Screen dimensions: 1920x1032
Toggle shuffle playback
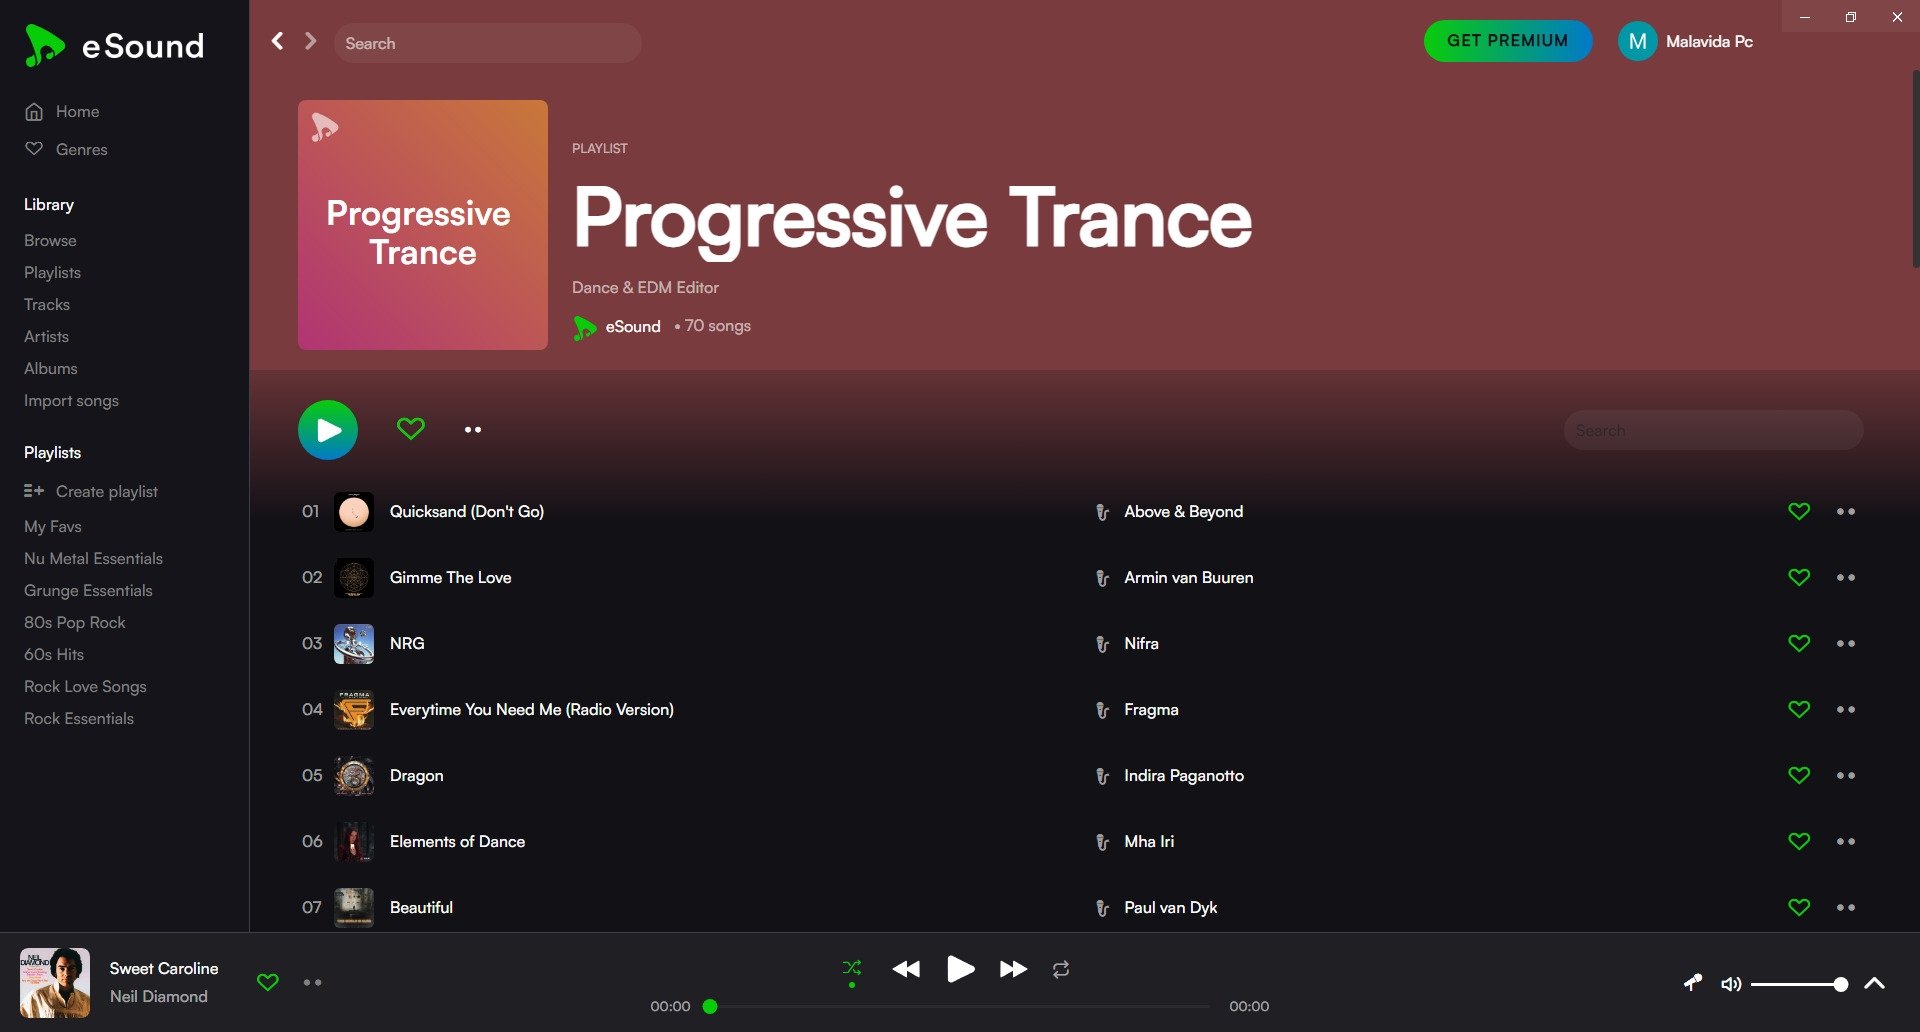[x=852, y=968]
